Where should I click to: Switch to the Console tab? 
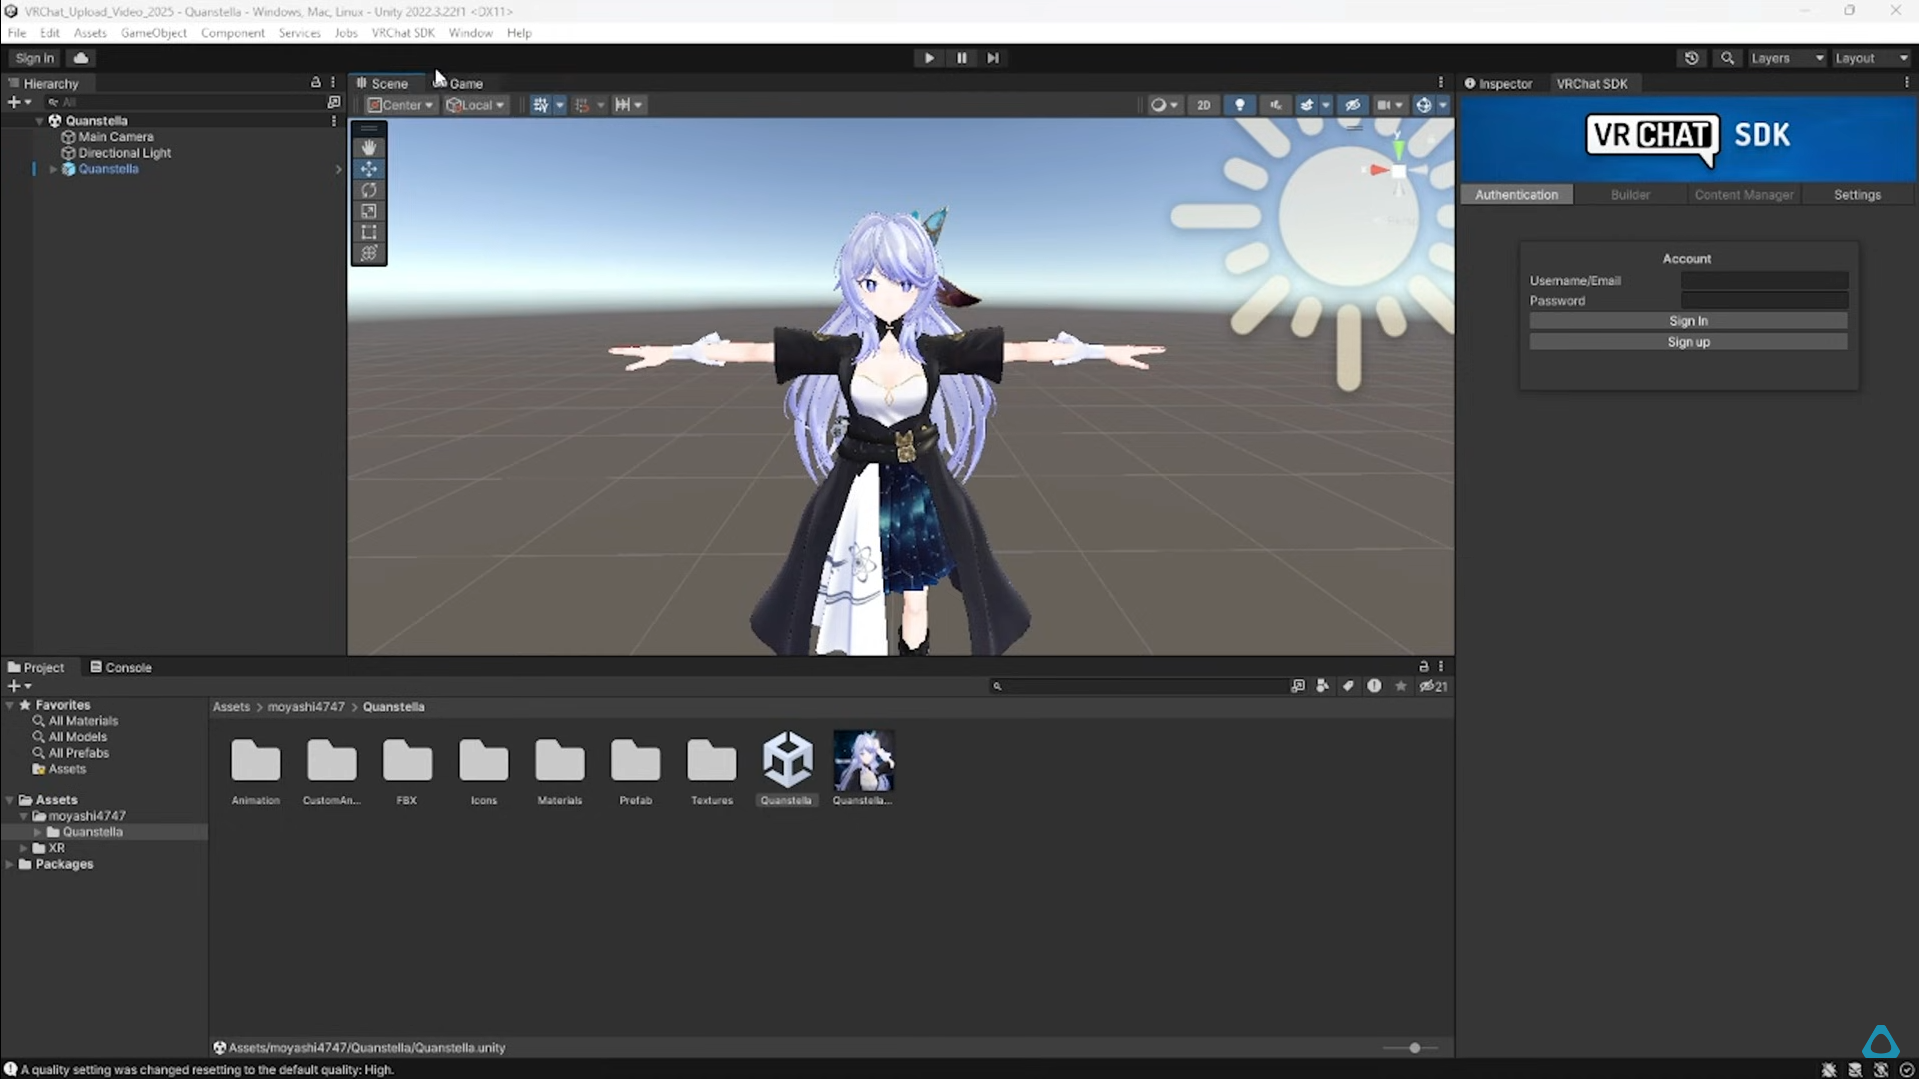121,667
